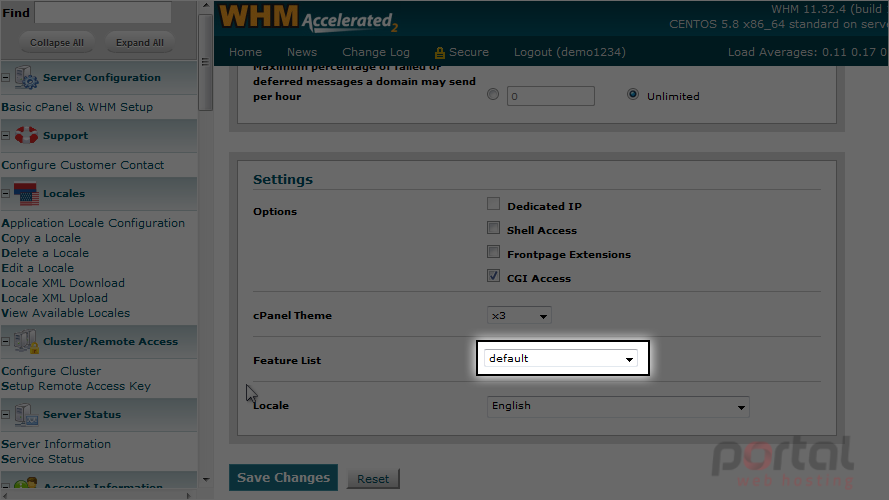Enable the Dedicated IP checkbox

[493, 204]
